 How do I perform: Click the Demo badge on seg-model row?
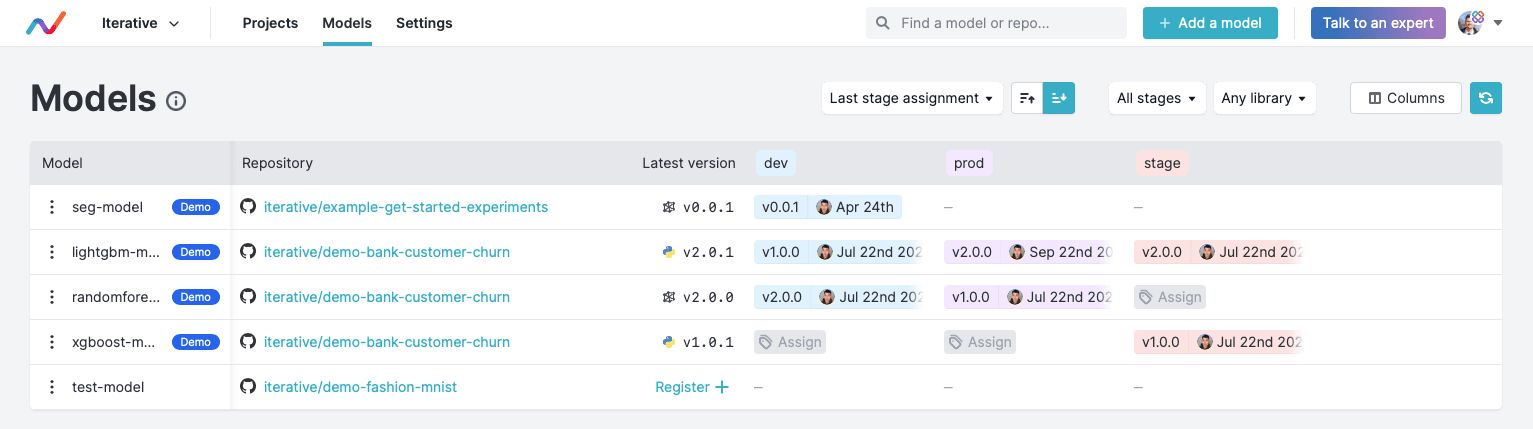pos(196,207)
